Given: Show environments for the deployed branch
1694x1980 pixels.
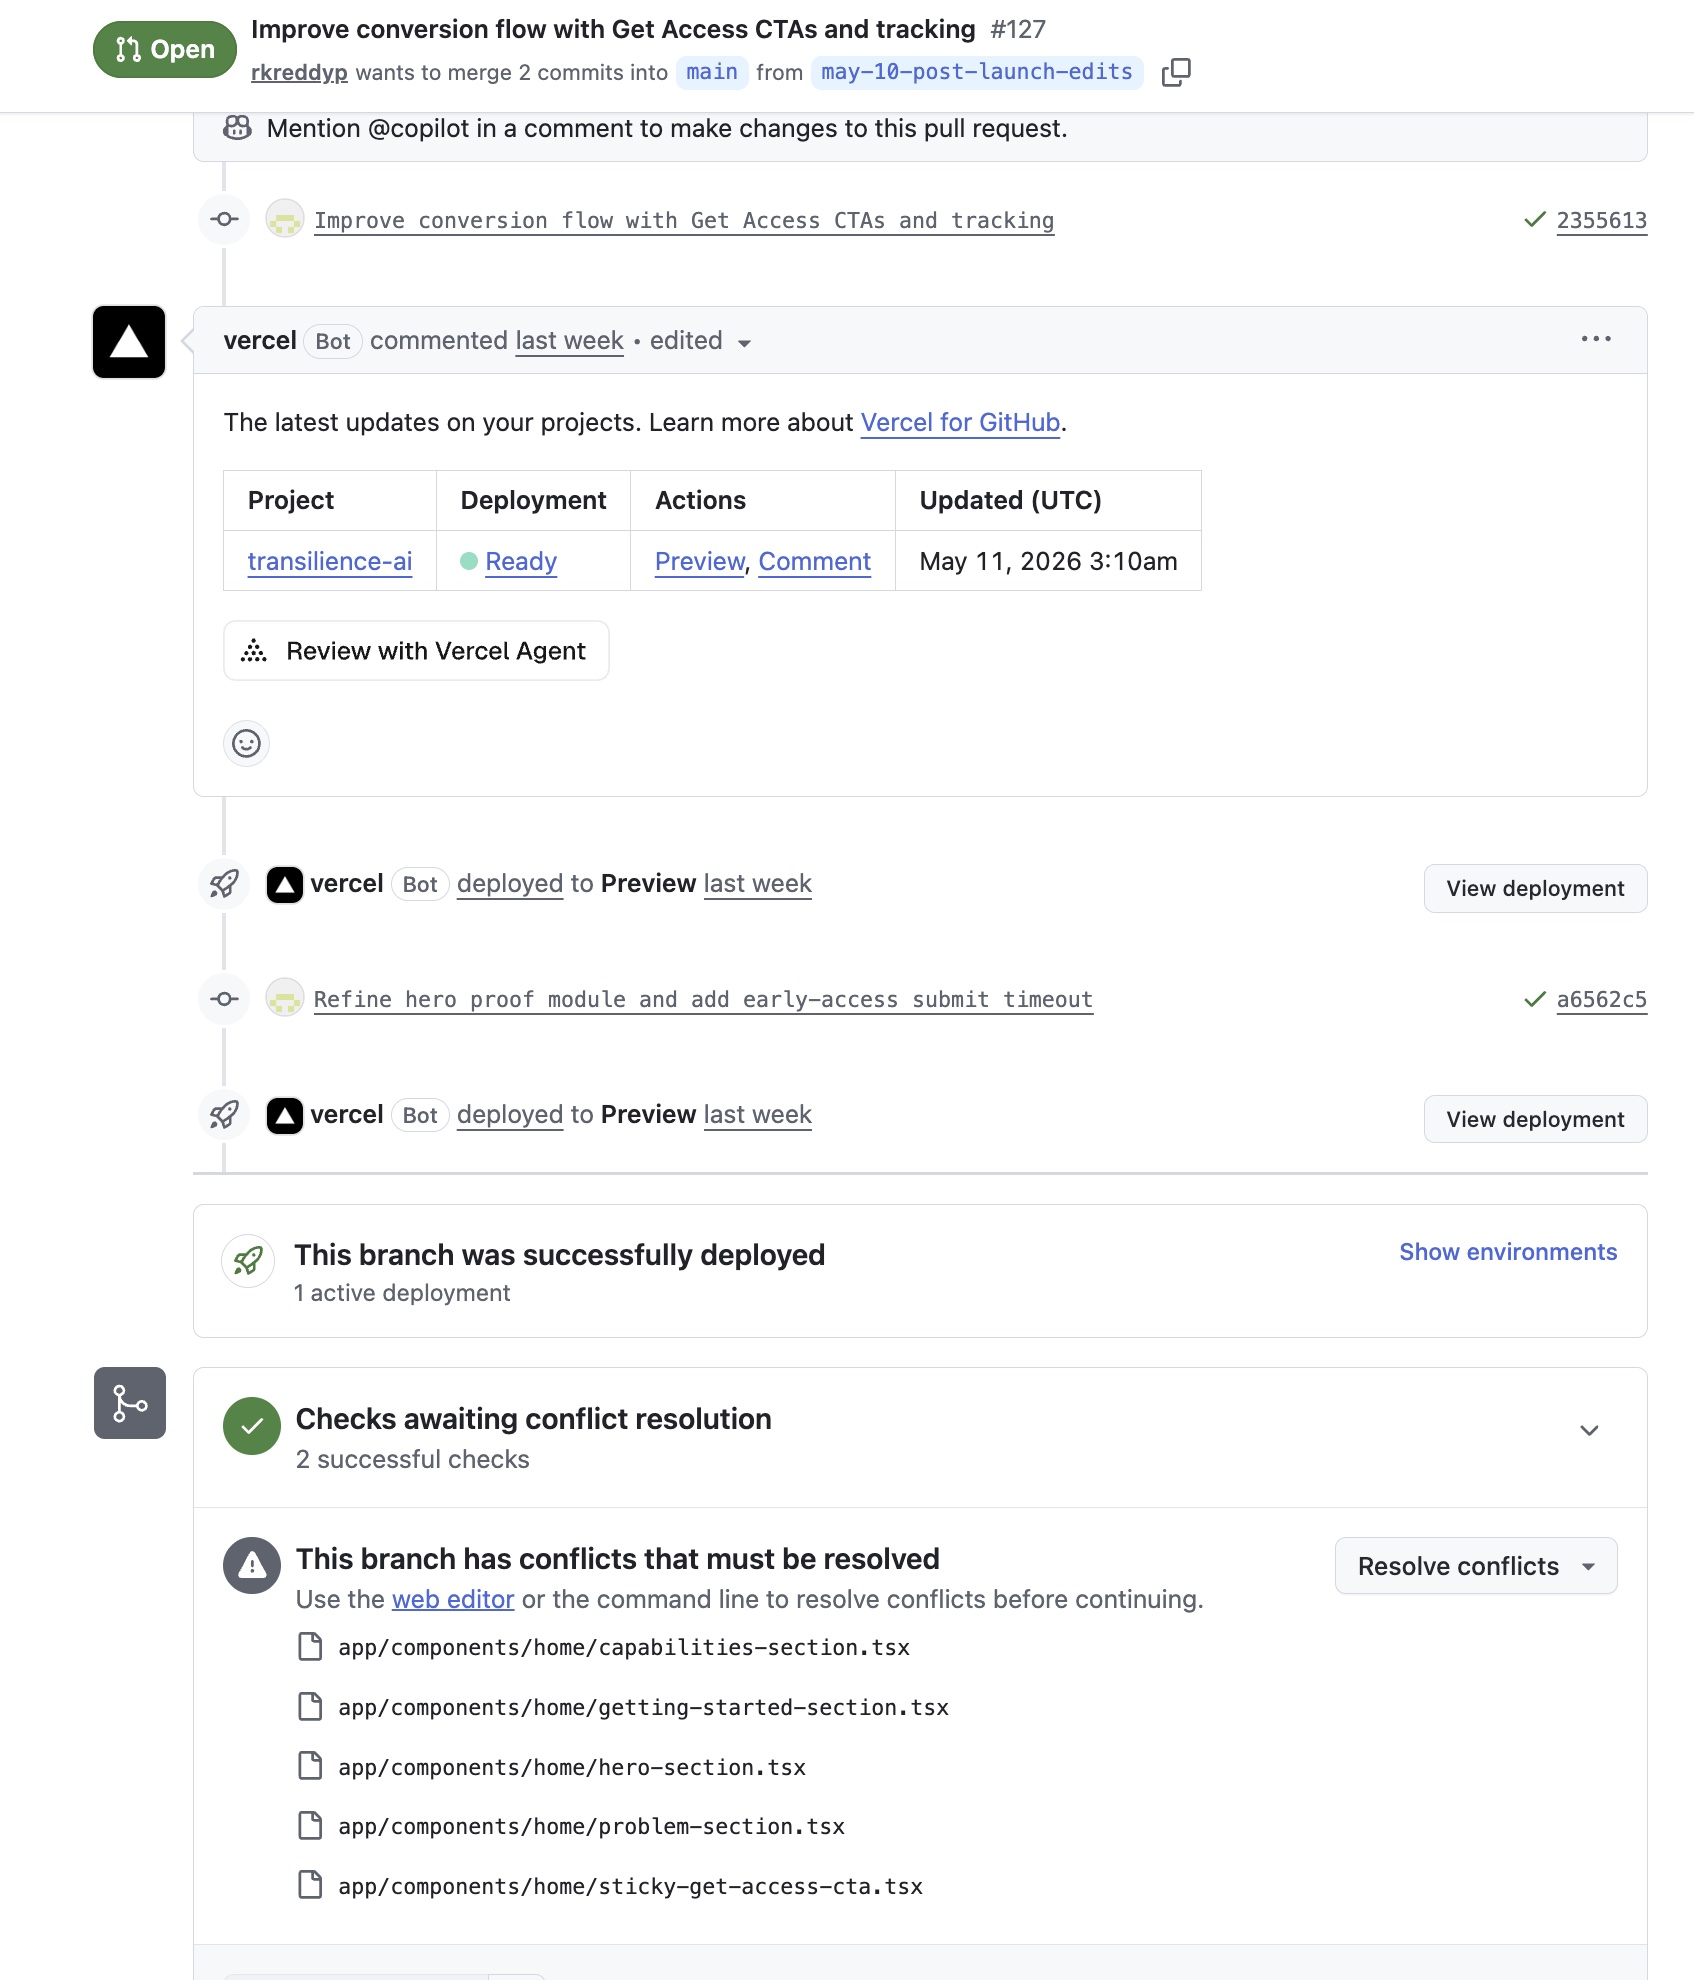Looking at the screenshot, I should coord(1508,1252).
